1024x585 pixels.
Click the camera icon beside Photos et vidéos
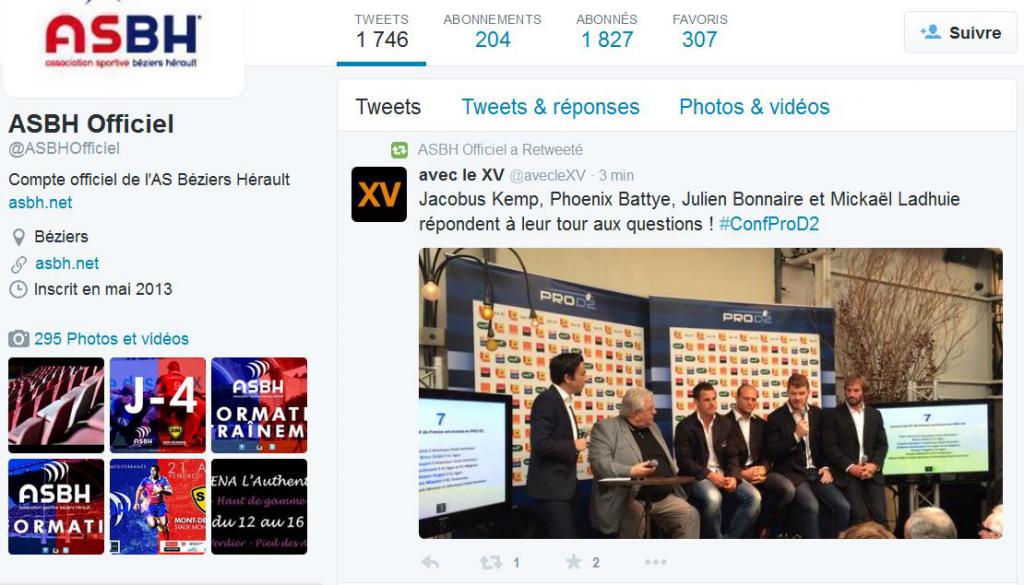pyautogui.click(x=18, y=339)
